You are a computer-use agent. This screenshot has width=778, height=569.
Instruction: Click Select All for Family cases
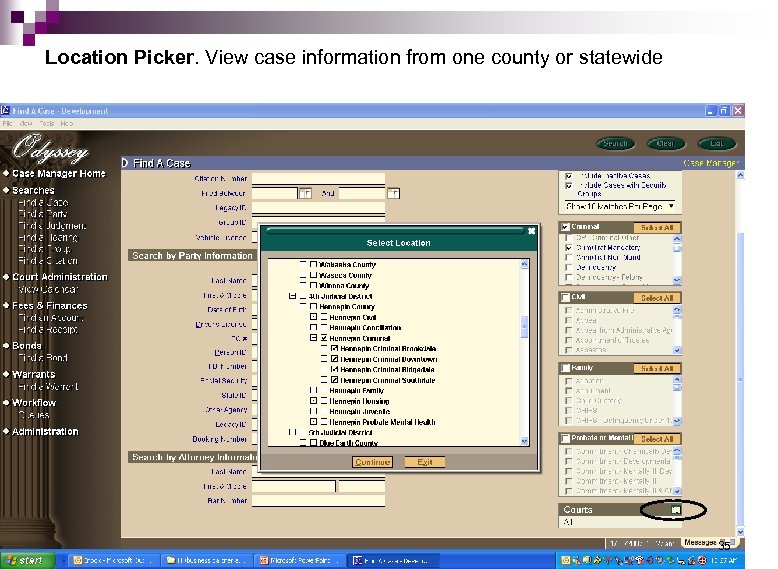click(x=657, y=369)
